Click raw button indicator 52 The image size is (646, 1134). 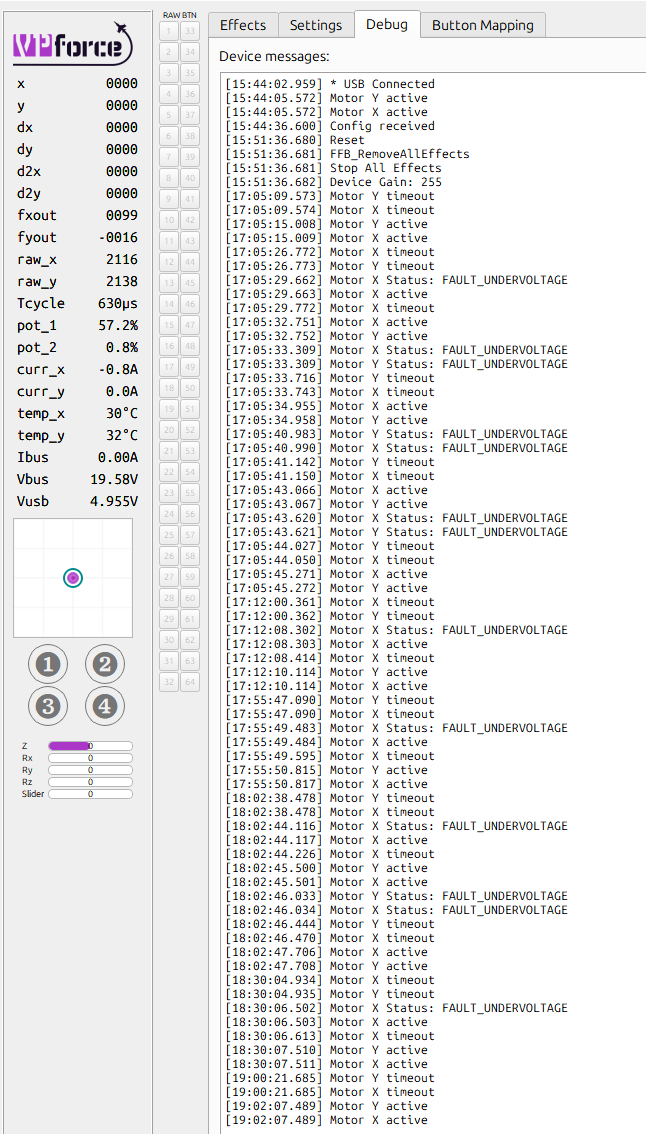click(x=190, y=430)
